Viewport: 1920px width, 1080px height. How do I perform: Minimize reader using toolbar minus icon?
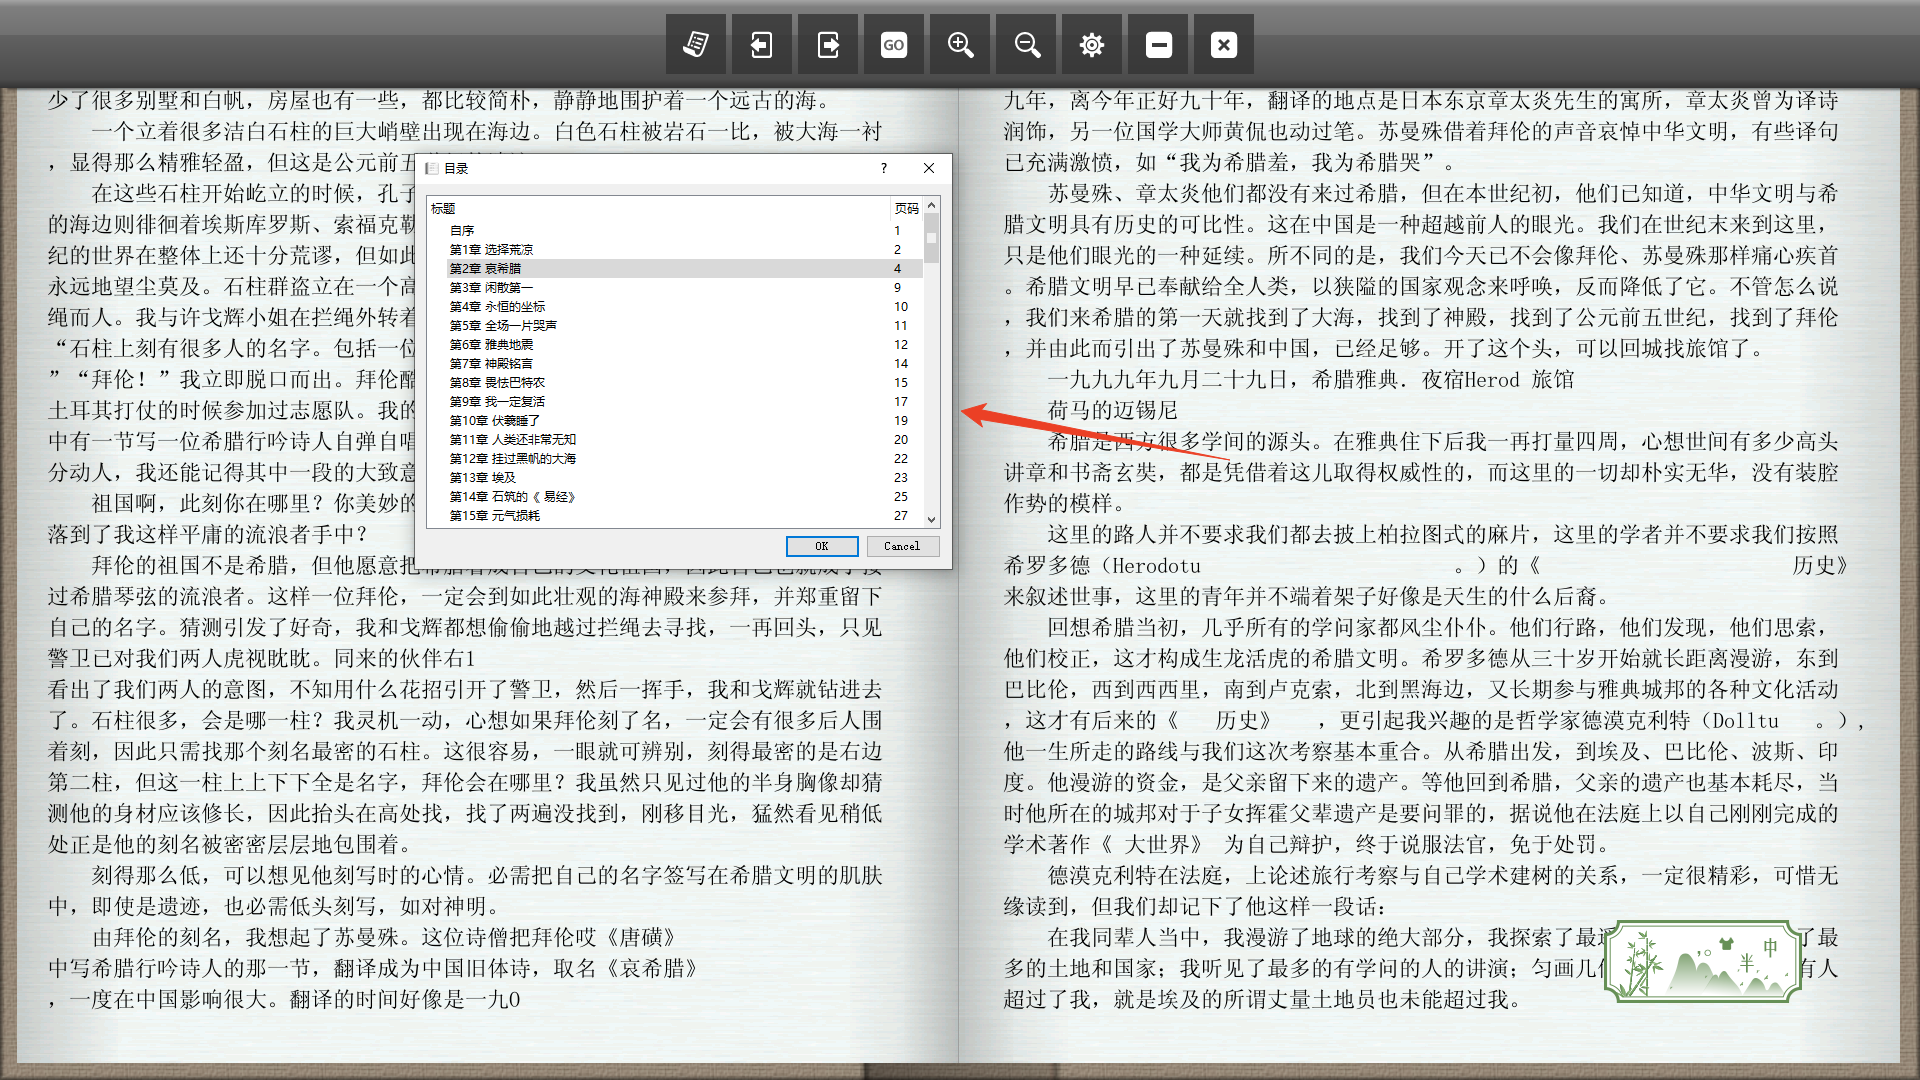coord(1158,45)
